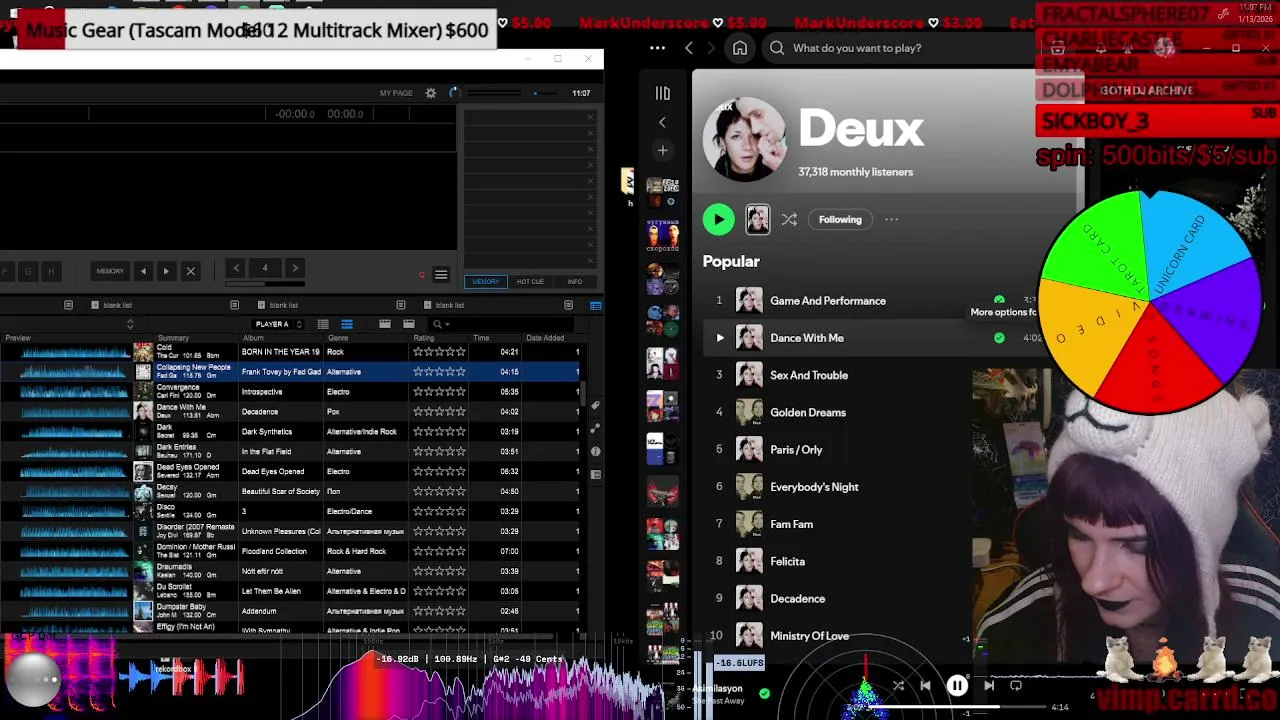Open rekordbox track search dropdown
Viewport: 1280px width, 720px height.
(x=440, y=324)
